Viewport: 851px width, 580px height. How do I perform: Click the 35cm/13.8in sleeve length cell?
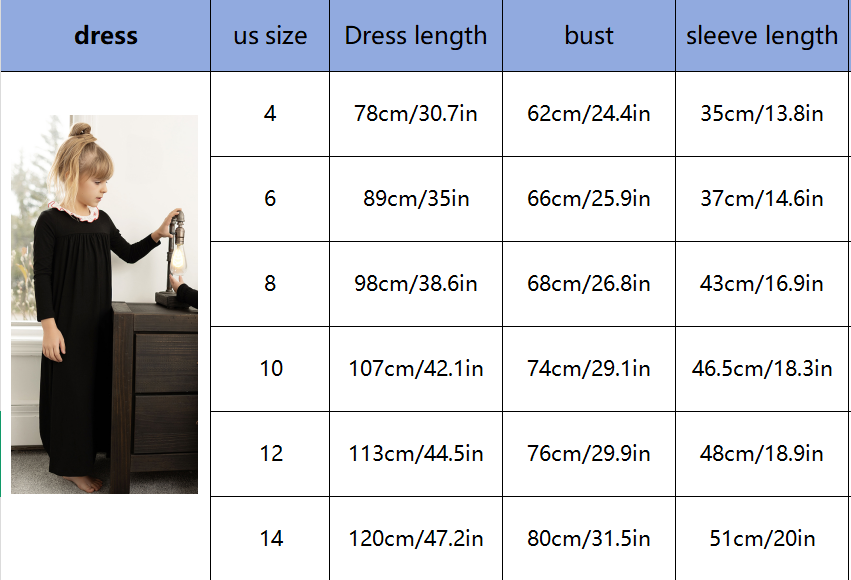click(x=762, y=114)
